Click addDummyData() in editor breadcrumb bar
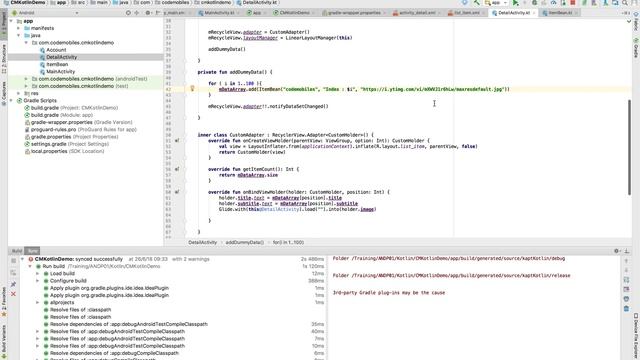The width and height of the screenshot is (640, 360). (x=244, y=242)
